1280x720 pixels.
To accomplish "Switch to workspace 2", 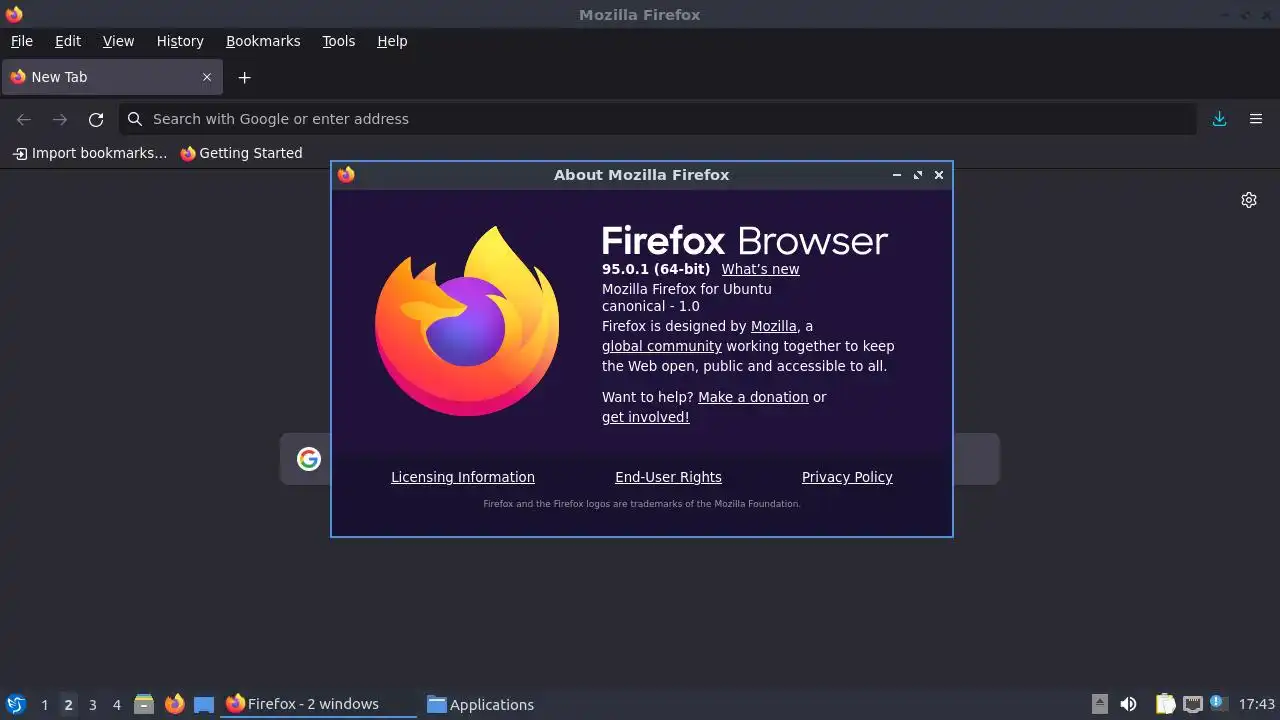I will 68,705.
